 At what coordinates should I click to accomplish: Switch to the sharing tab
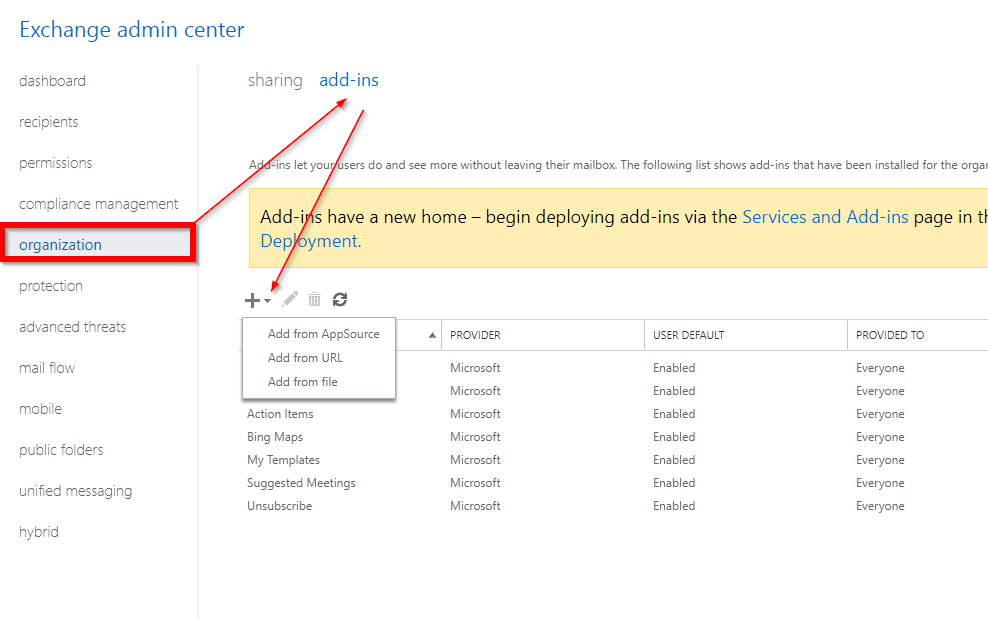point(275,80)
